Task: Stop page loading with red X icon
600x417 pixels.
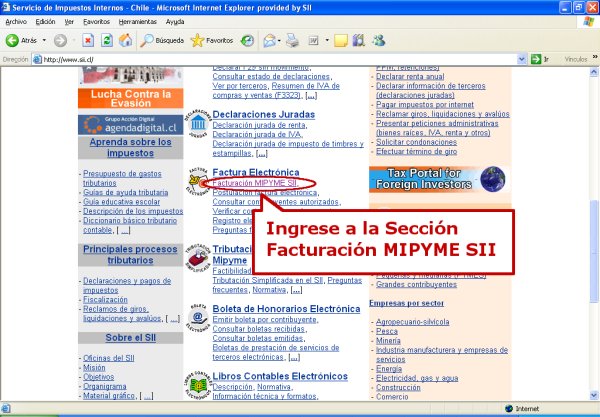Action: pyautogui.click(x=88, y=40)
